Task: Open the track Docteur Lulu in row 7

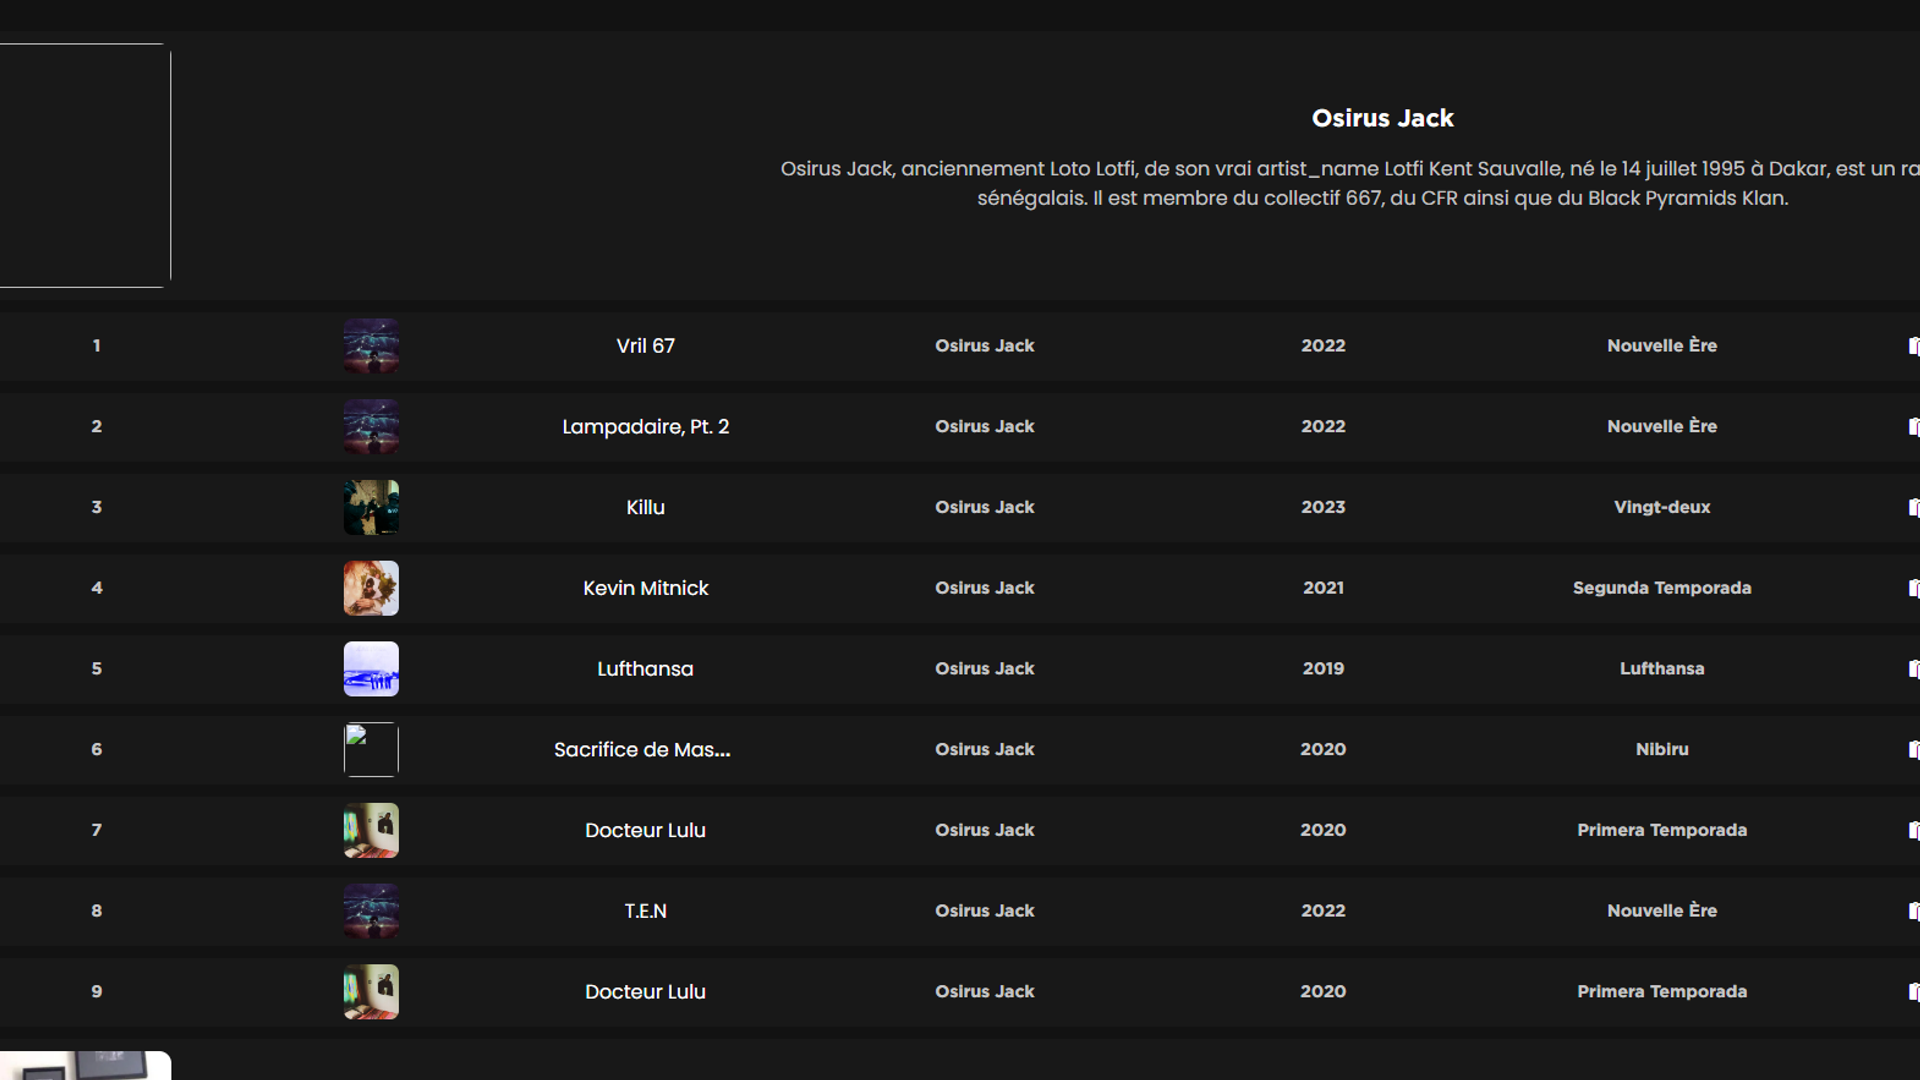Action: [x=645, y=830]
